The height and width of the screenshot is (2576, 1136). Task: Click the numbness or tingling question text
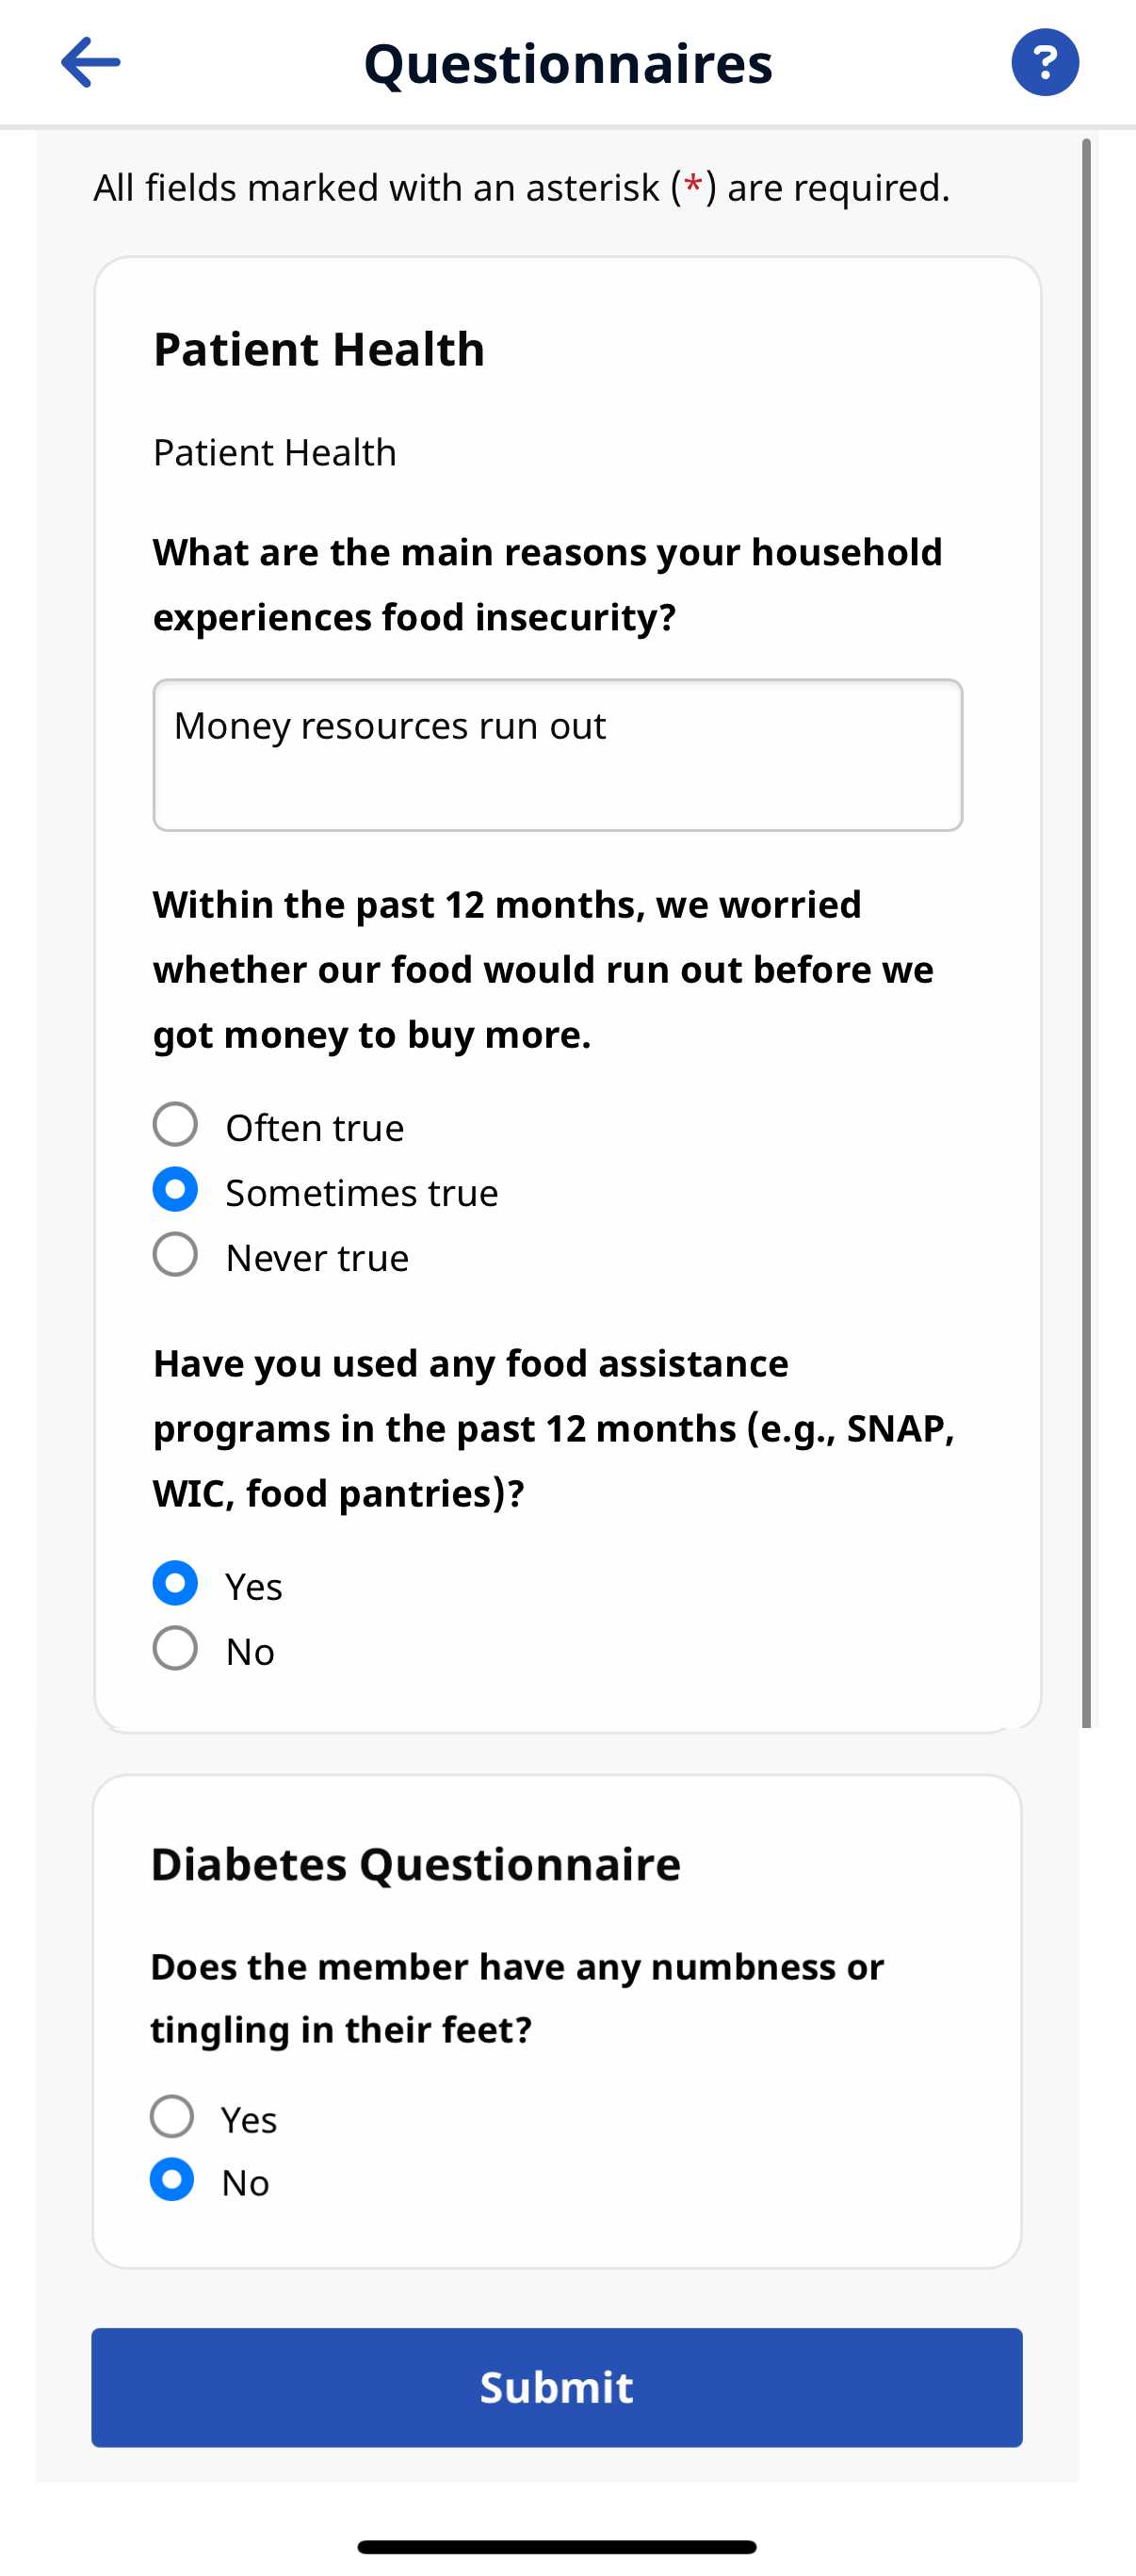(517, 1998)
